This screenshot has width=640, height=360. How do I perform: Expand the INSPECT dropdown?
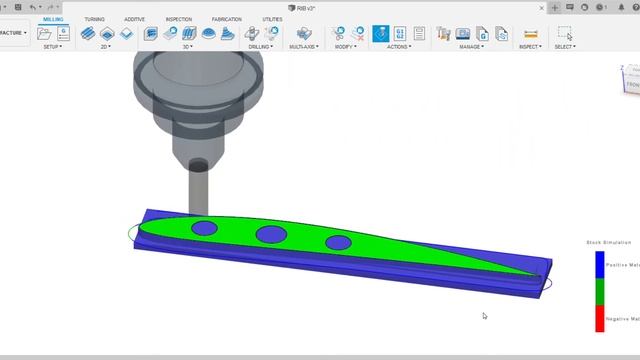531,47
